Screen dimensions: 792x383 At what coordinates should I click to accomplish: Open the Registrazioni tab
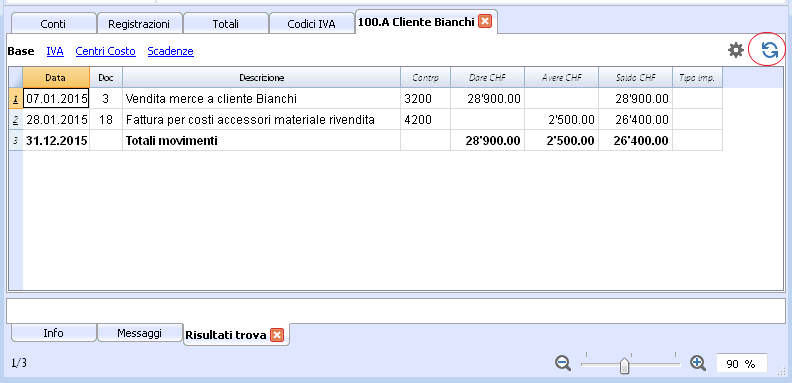tap(139, 24)
